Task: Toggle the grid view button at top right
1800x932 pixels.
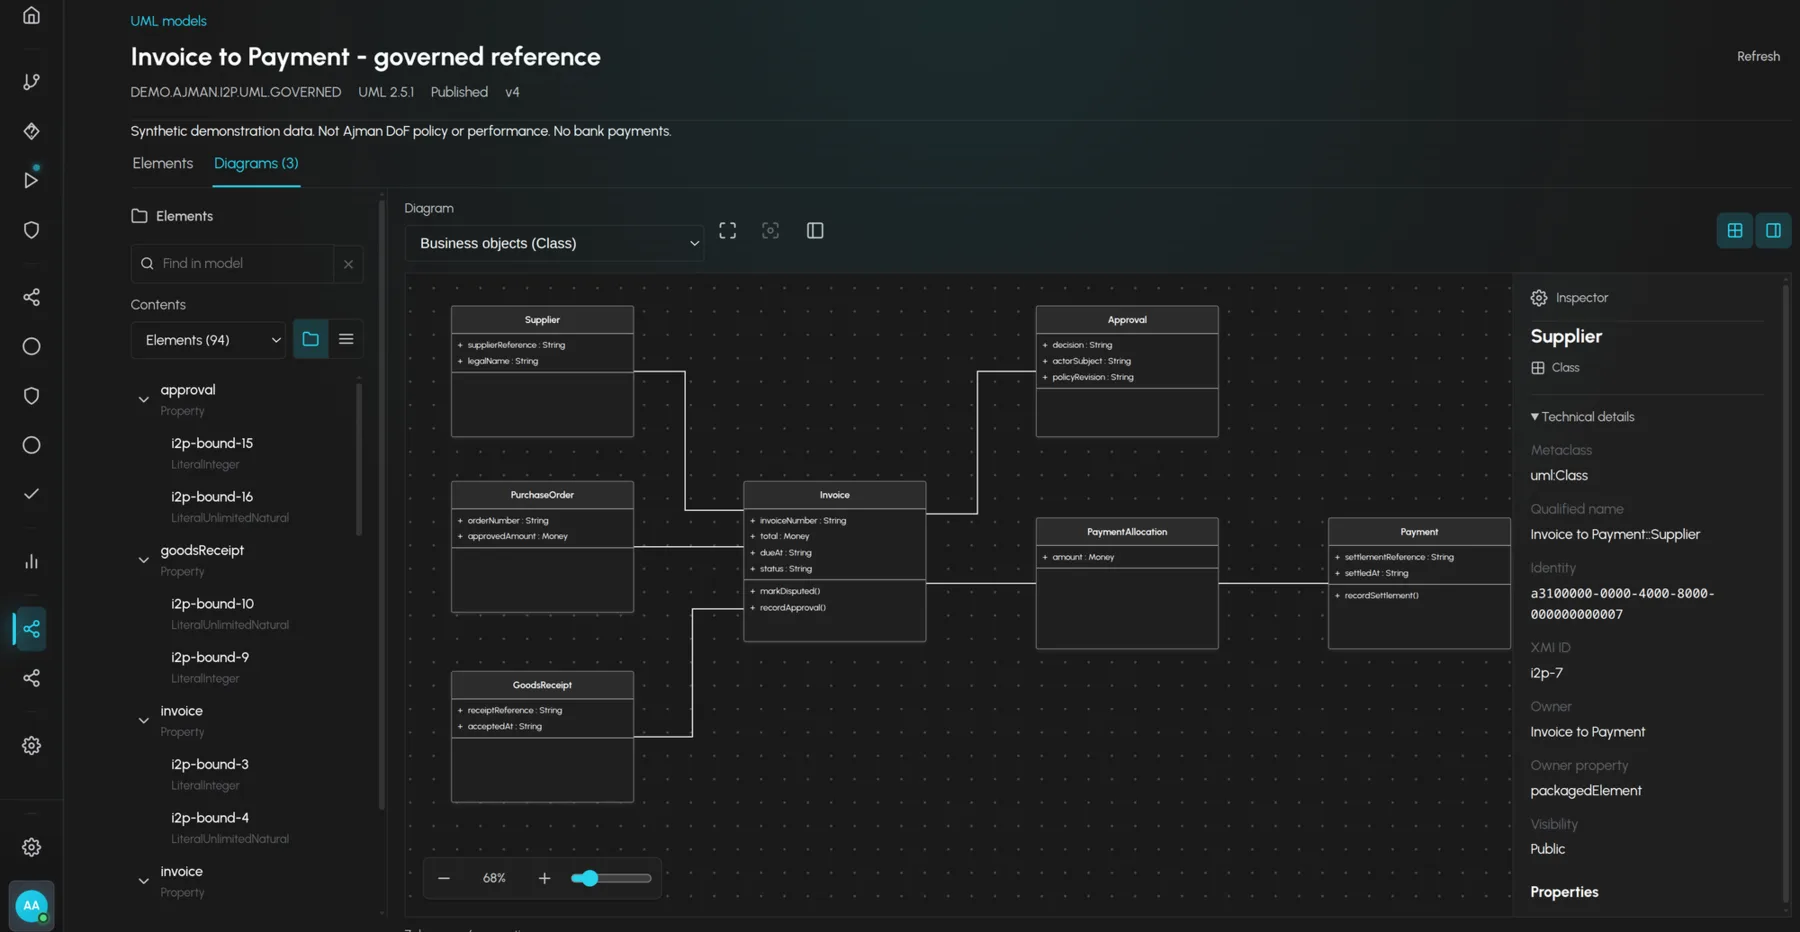Action: (1735, 231)
